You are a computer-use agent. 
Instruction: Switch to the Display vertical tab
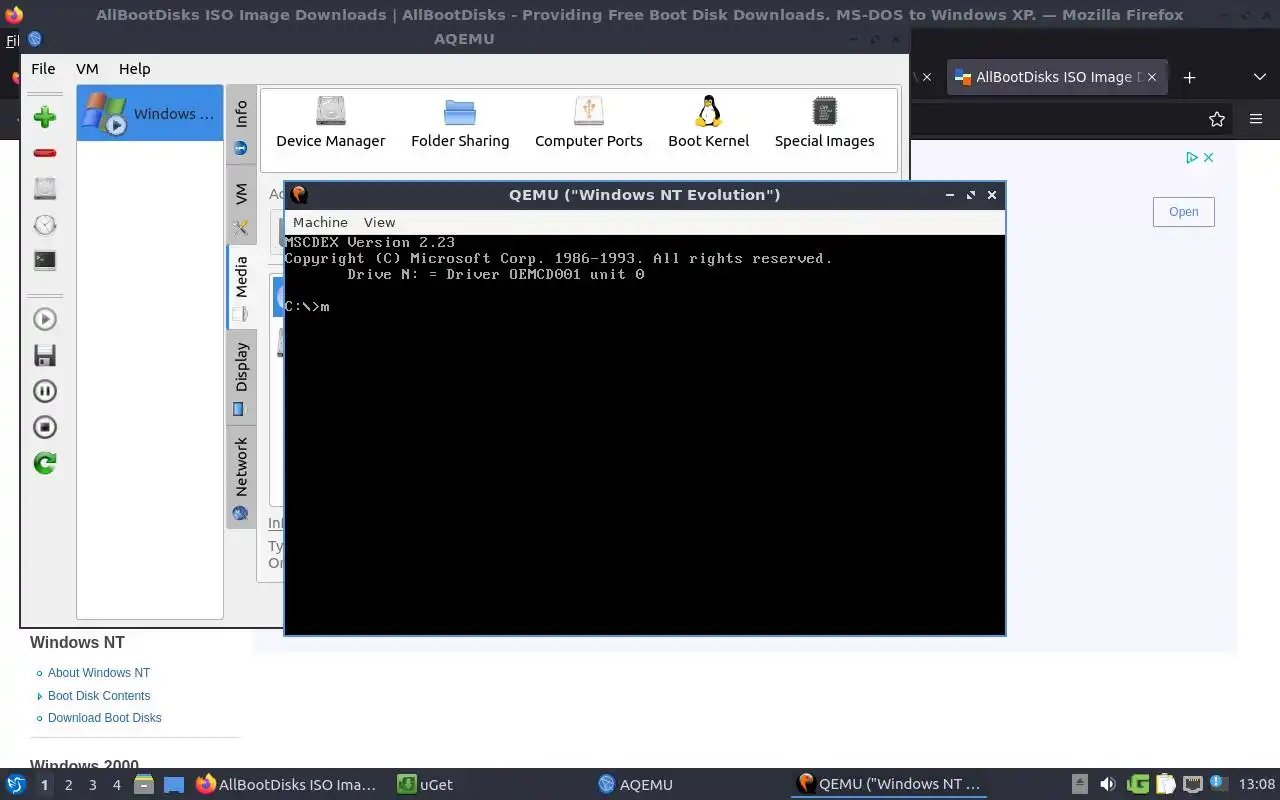pos(241,376)
